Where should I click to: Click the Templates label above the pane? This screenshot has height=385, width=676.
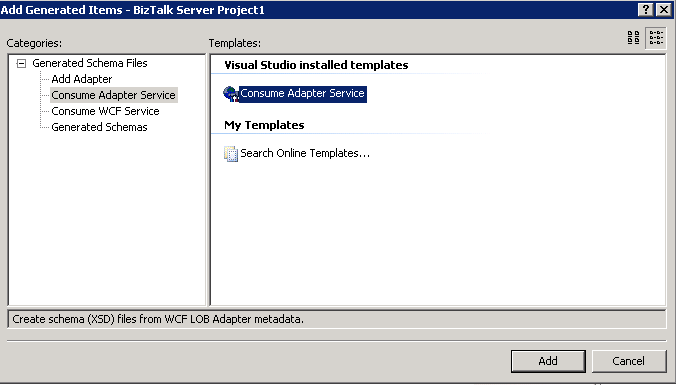(235, 43)
